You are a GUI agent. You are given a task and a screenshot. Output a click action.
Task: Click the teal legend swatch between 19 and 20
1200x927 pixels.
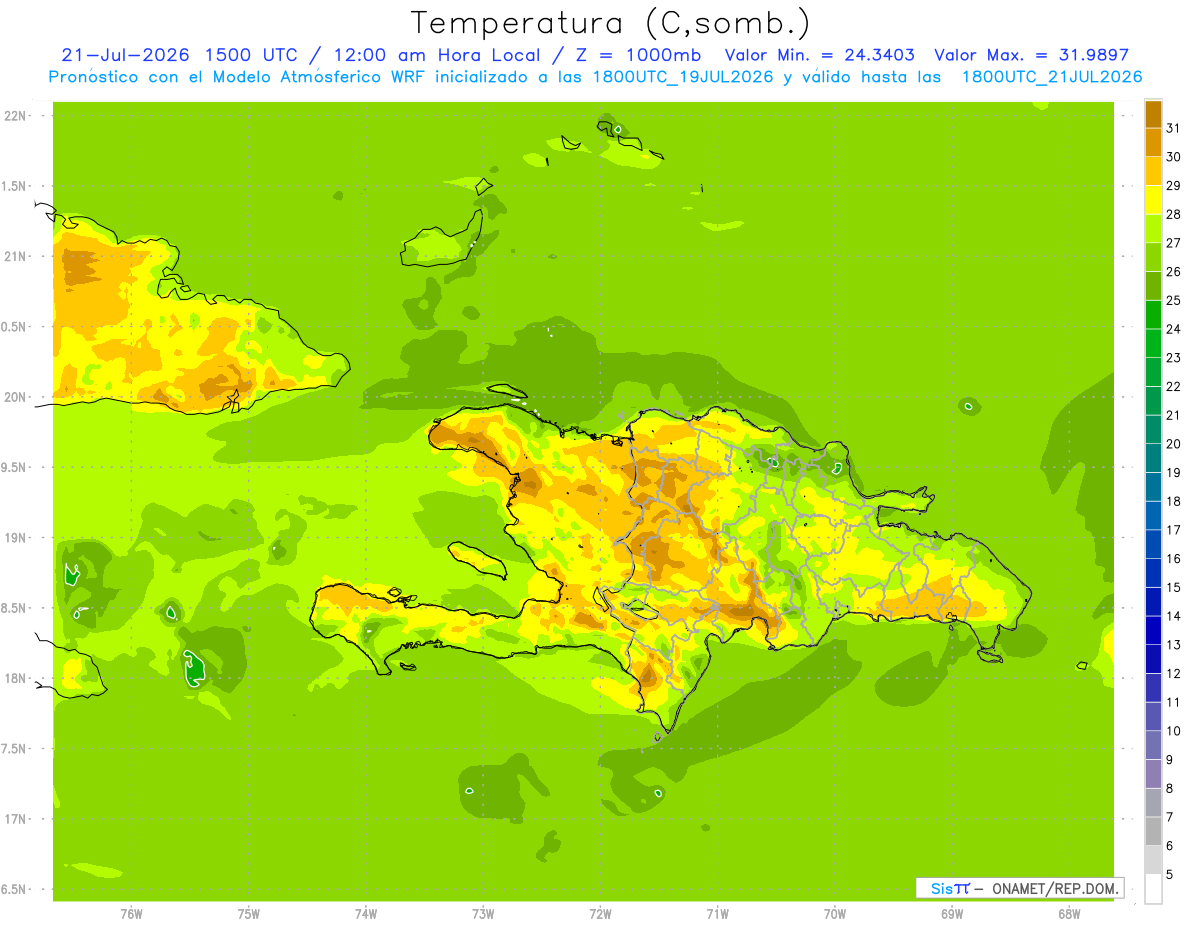tap(1153, 458)
